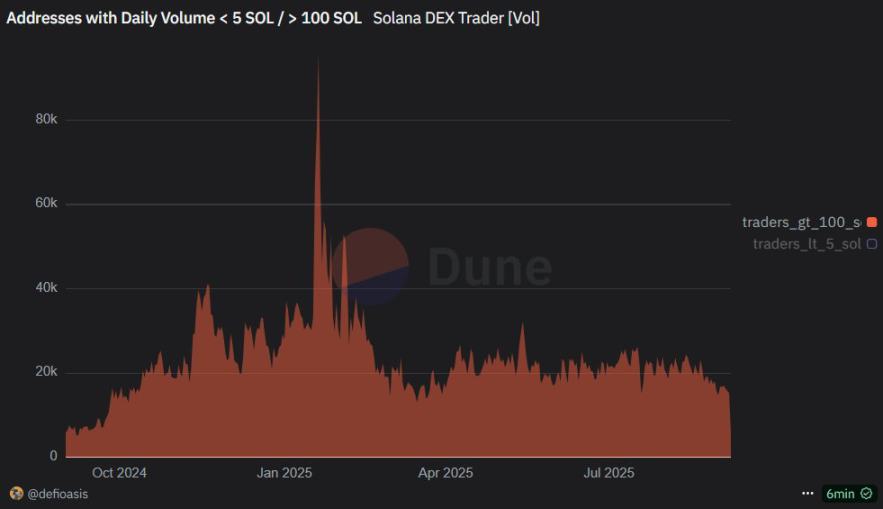Screen dimensions: 883x509
Task: Click the Jan 2025 x-axis label
Action: (x=283, y=472)
